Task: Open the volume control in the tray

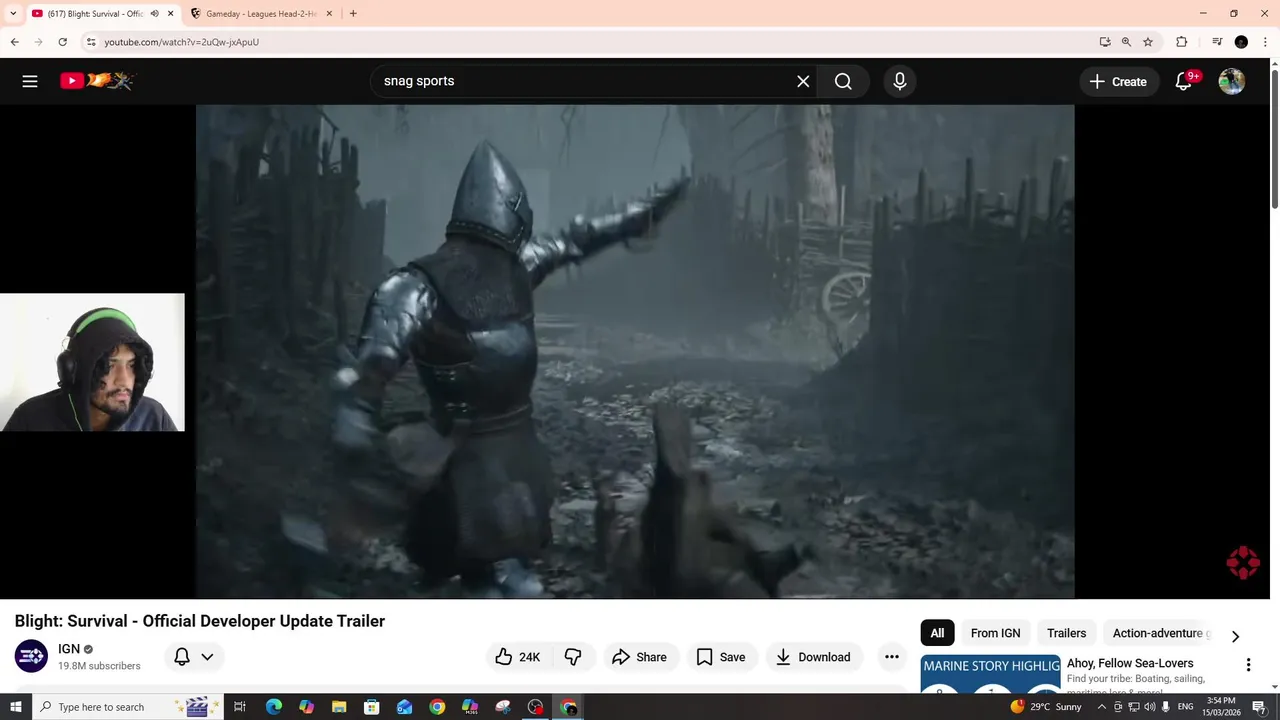Action: (1150, 707)
